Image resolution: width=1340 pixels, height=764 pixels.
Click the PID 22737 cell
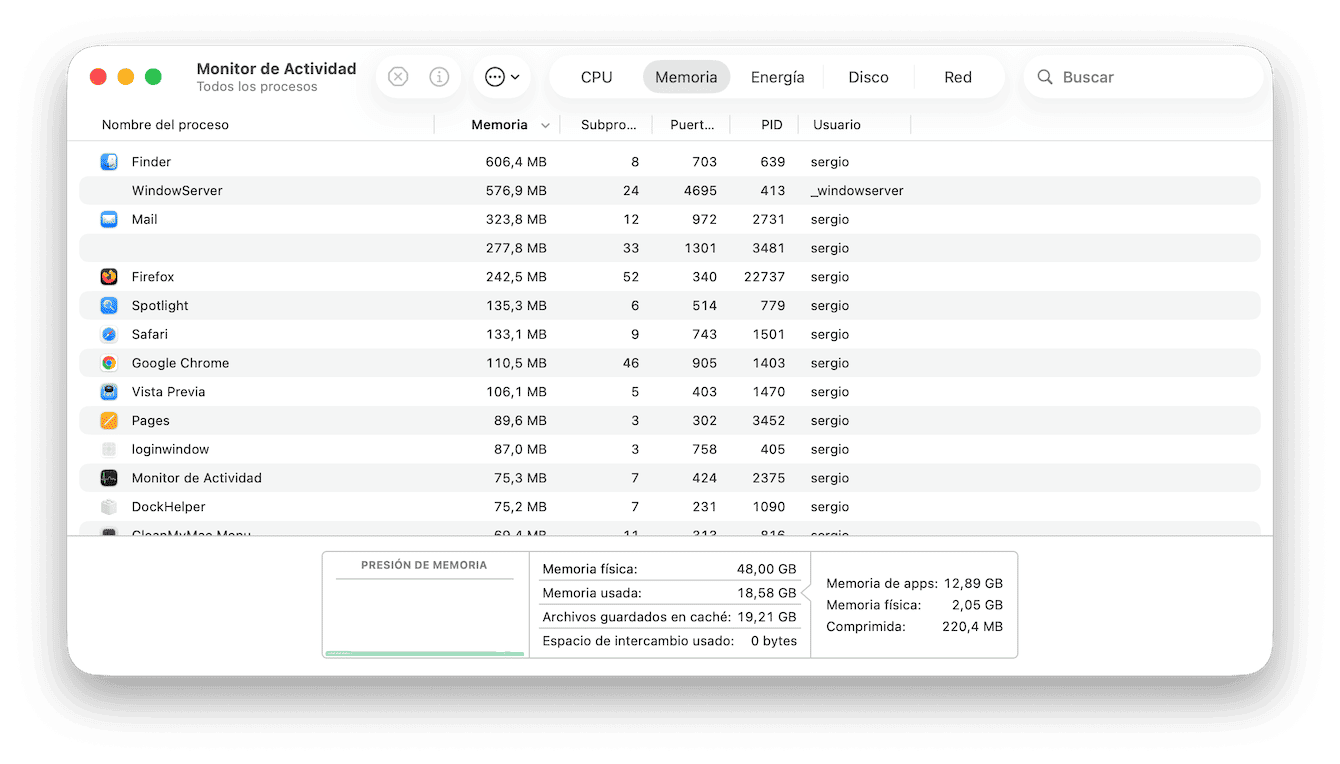764,277
